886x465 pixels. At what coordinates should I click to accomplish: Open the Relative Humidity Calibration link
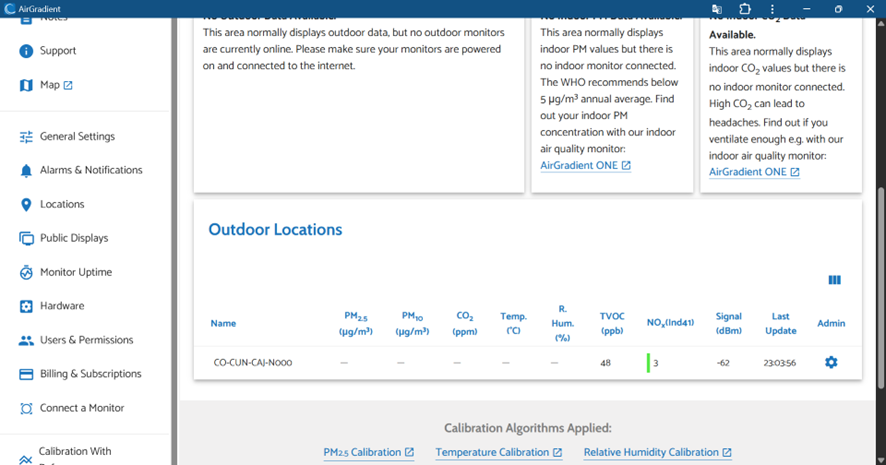(x=657, y=452)
